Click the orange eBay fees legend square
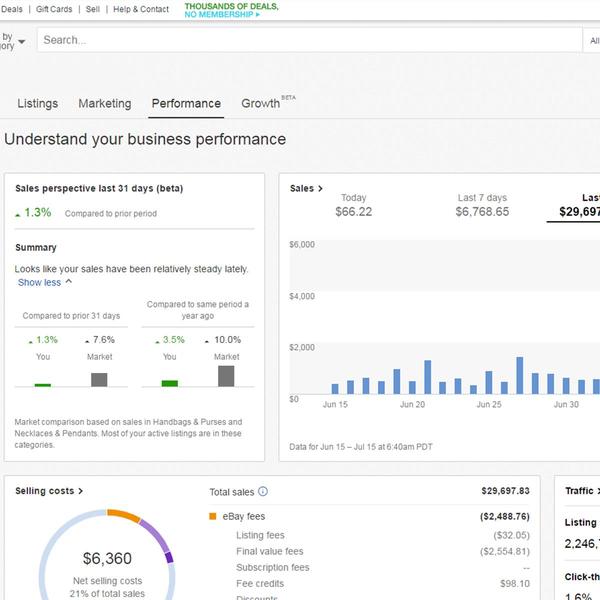600x600 pixels. pos(213,516)
